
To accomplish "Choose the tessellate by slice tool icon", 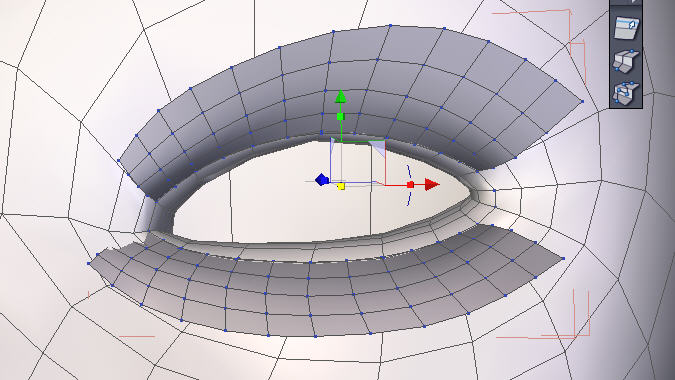I will [625, 60].
